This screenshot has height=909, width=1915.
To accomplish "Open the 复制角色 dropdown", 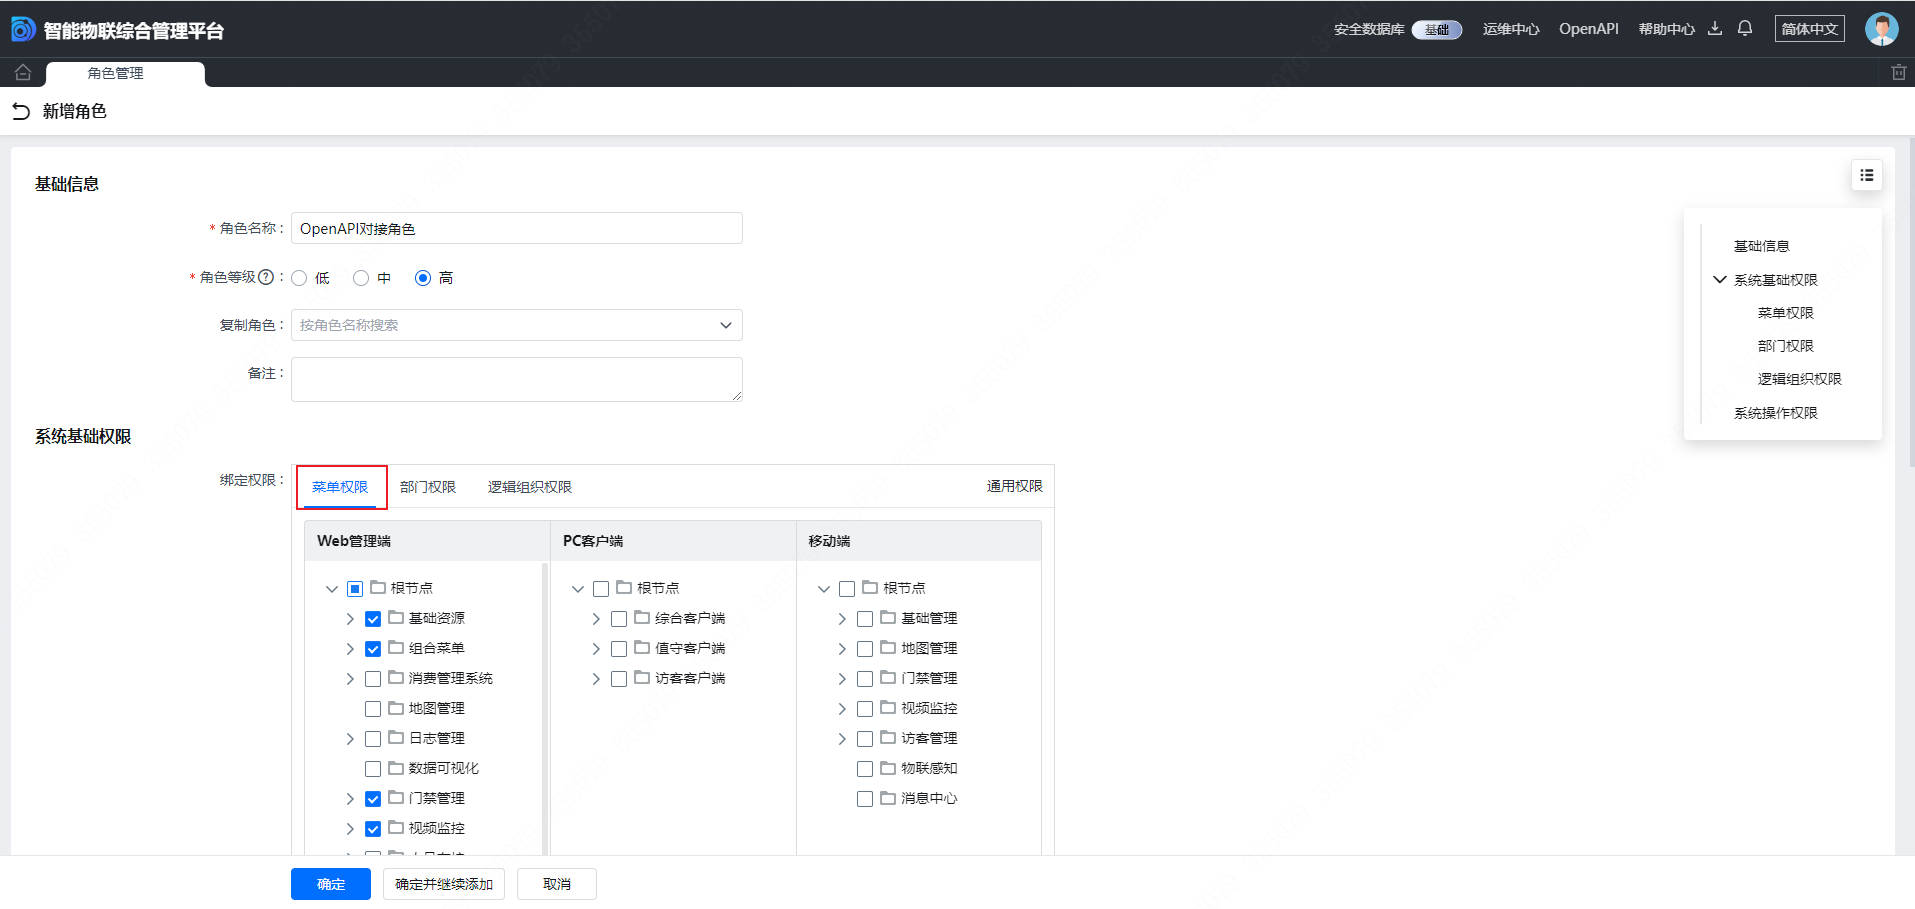I will coord(516,325).
